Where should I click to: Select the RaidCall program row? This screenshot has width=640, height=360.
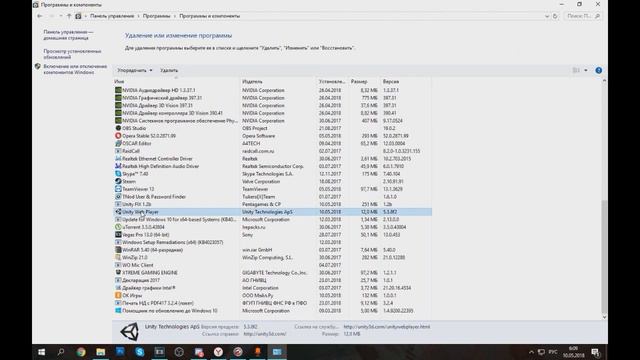(272, 151)
